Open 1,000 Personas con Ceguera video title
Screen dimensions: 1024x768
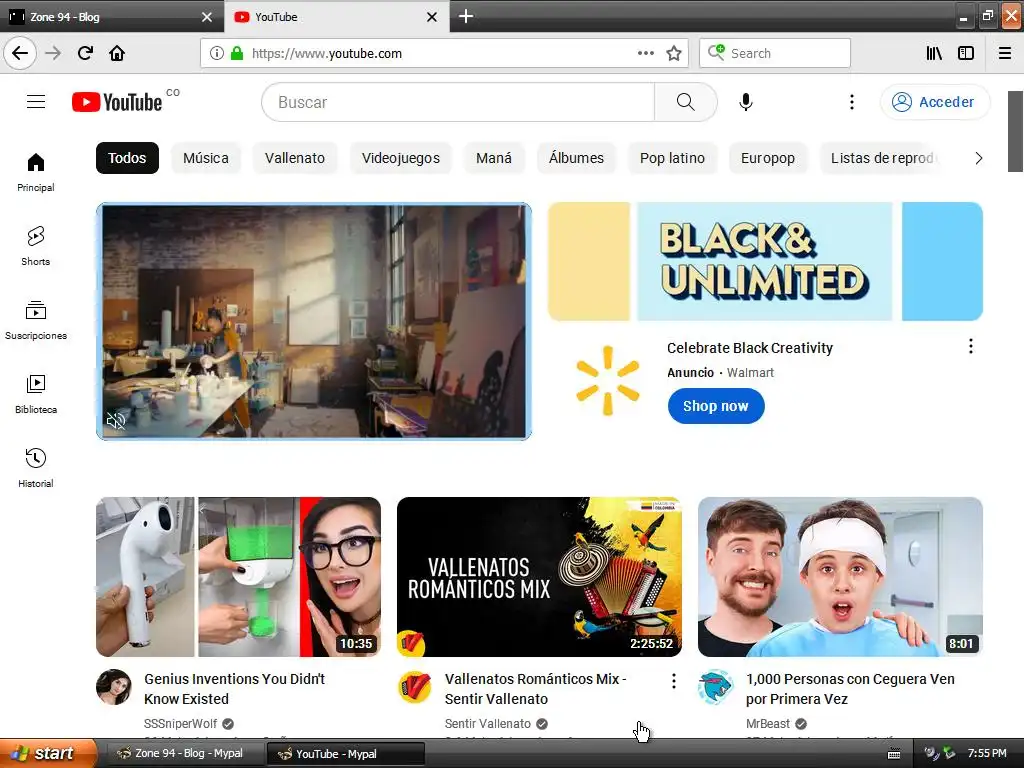click(x=850, y=689)
